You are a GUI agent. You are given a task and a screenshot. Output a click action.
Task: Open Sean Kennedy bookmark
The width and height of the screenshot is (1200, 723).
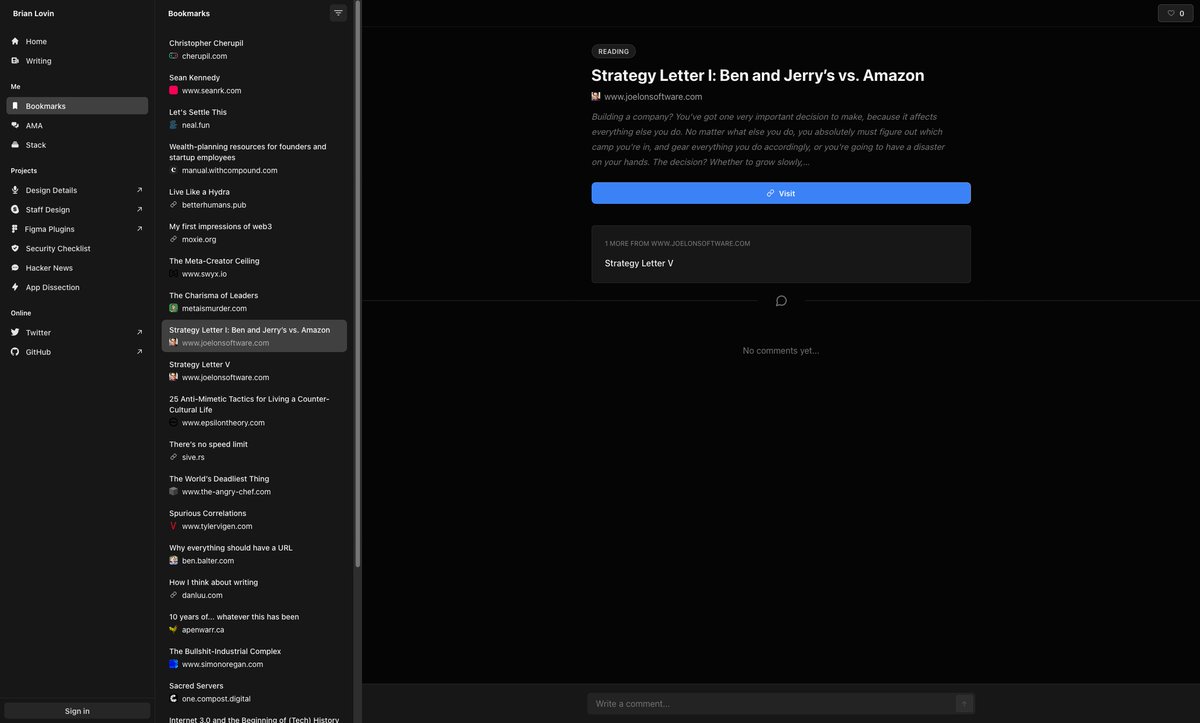pyautogui.click(x=254, y=84)
